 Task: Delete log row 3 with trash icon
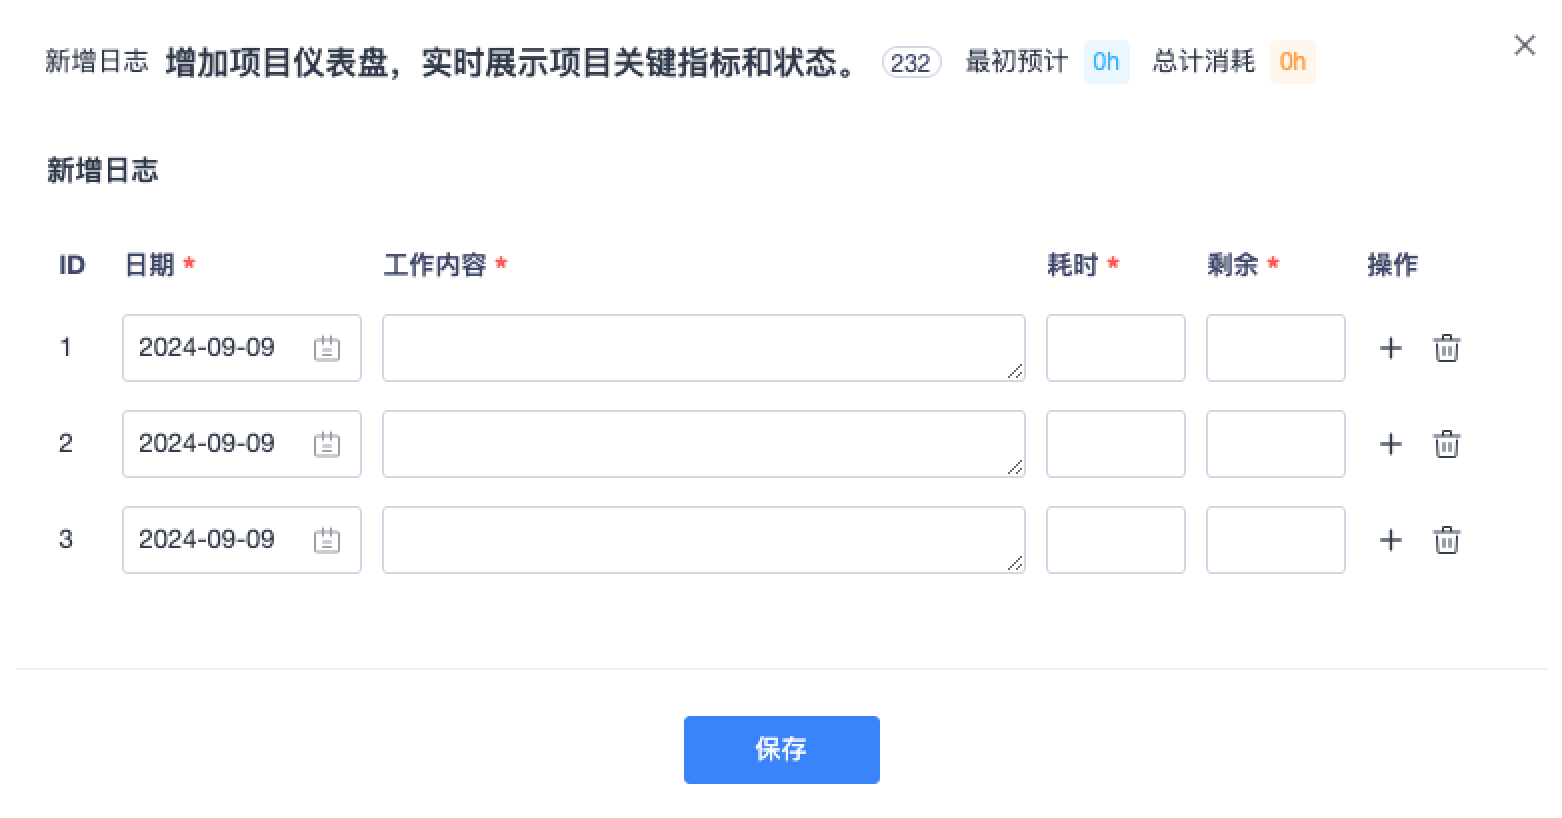point(1446,540)
